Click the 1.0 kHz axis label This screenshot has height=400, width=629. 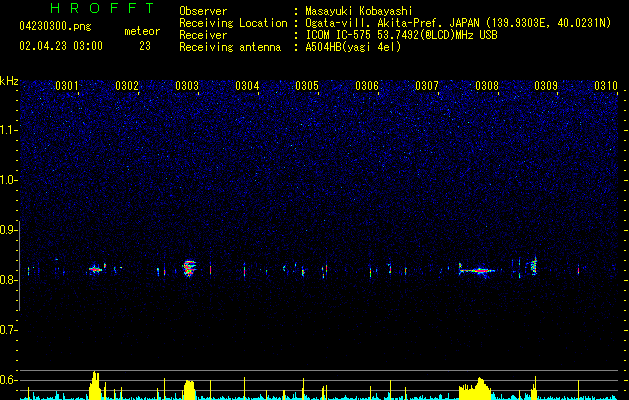click(x=8, y=180)
